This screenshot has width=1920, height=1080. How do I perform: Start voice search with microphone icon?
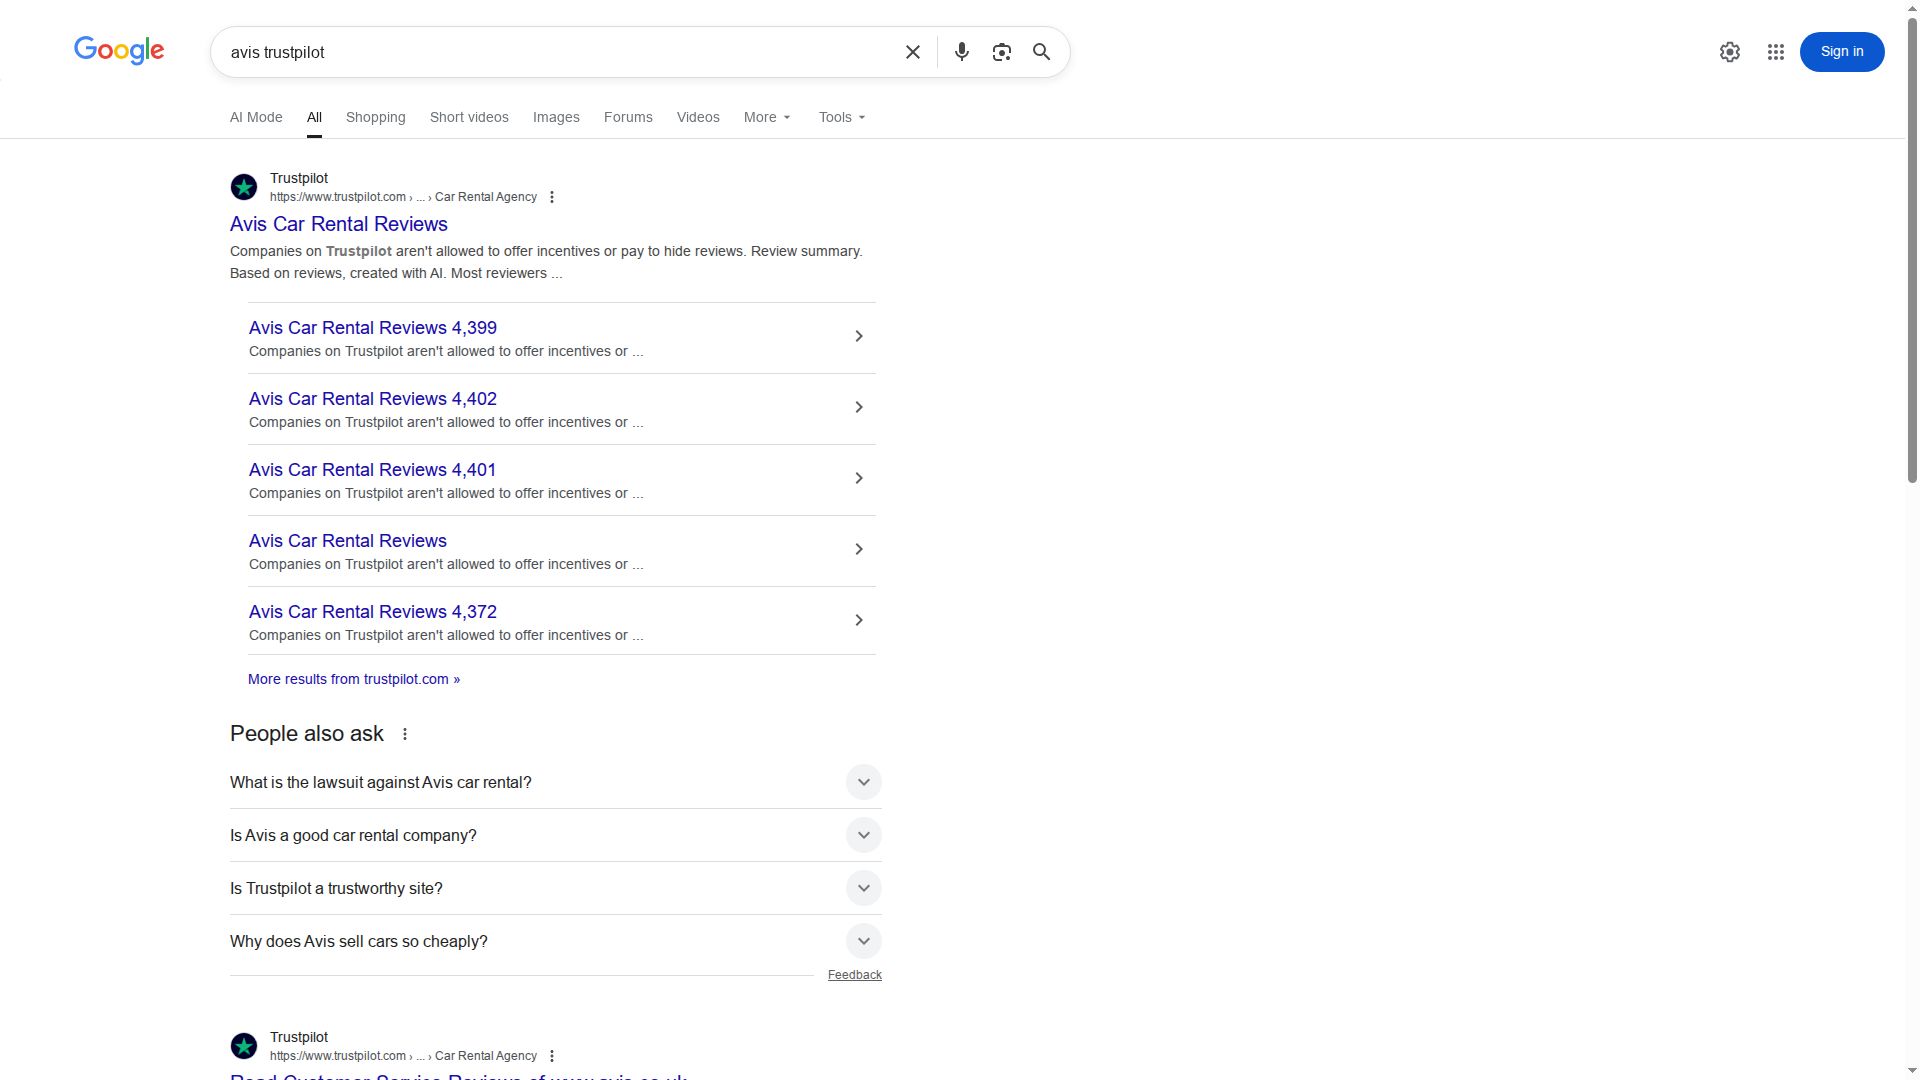[x=961, y=52]
